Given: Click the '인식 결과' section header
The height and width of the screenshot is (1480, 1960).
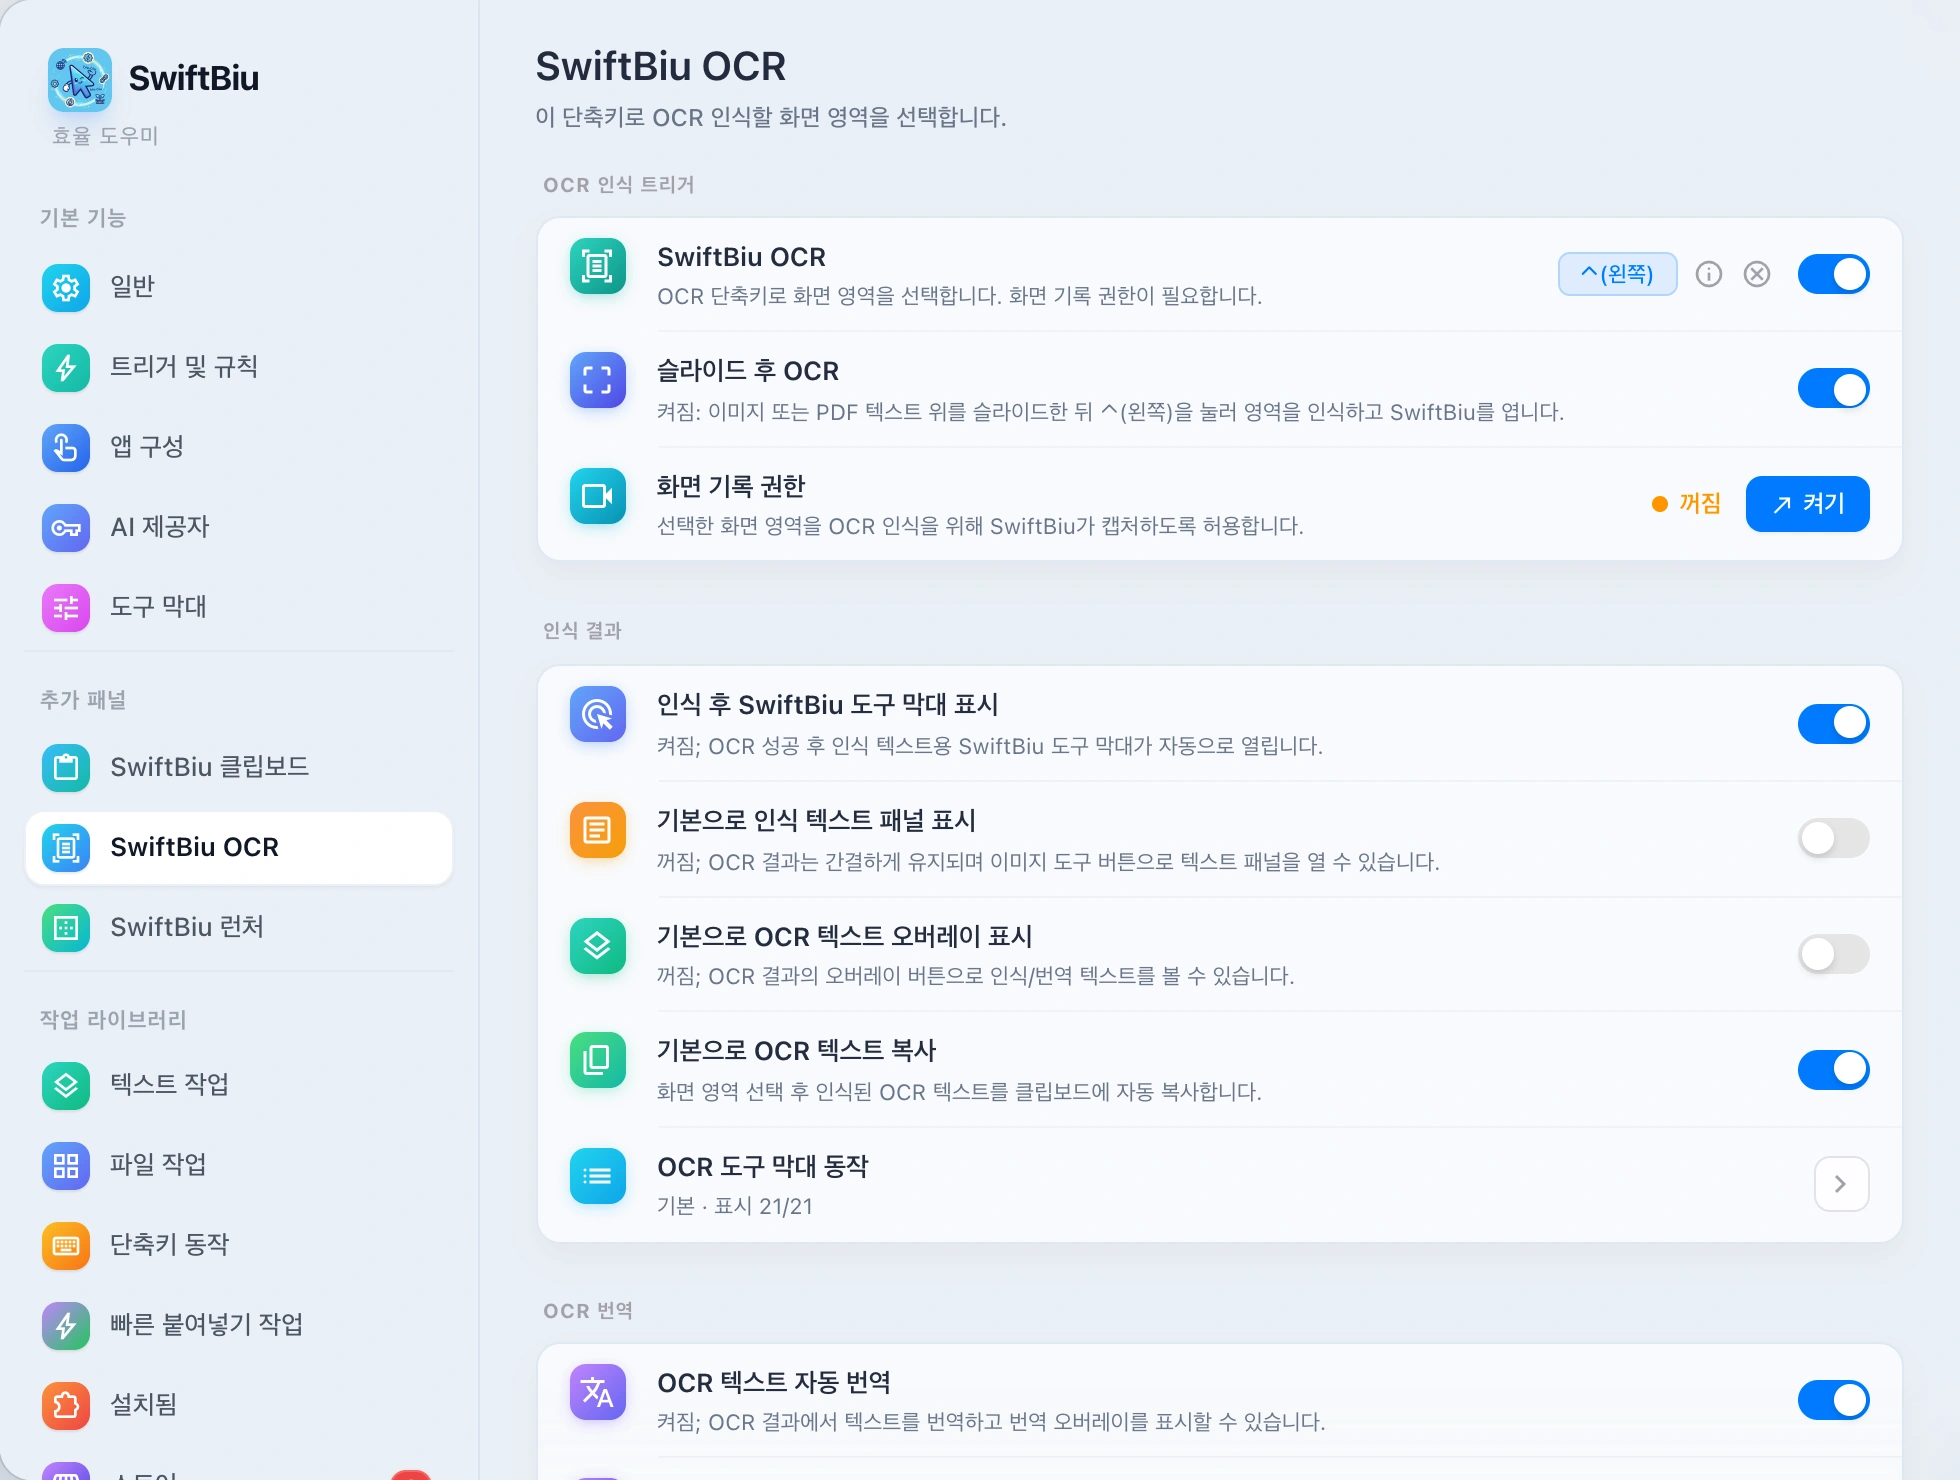Looking at the screenshot, I should [582, 631].
